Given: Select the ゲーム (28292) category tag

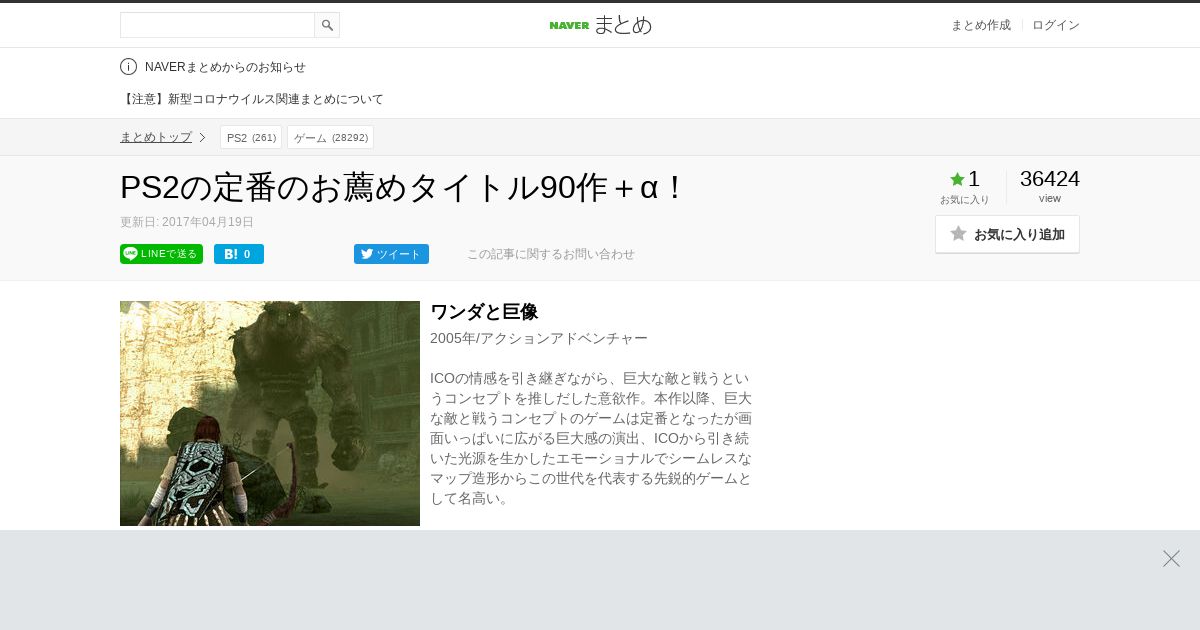Looking at the screenshot, I should tap(330, 137).
